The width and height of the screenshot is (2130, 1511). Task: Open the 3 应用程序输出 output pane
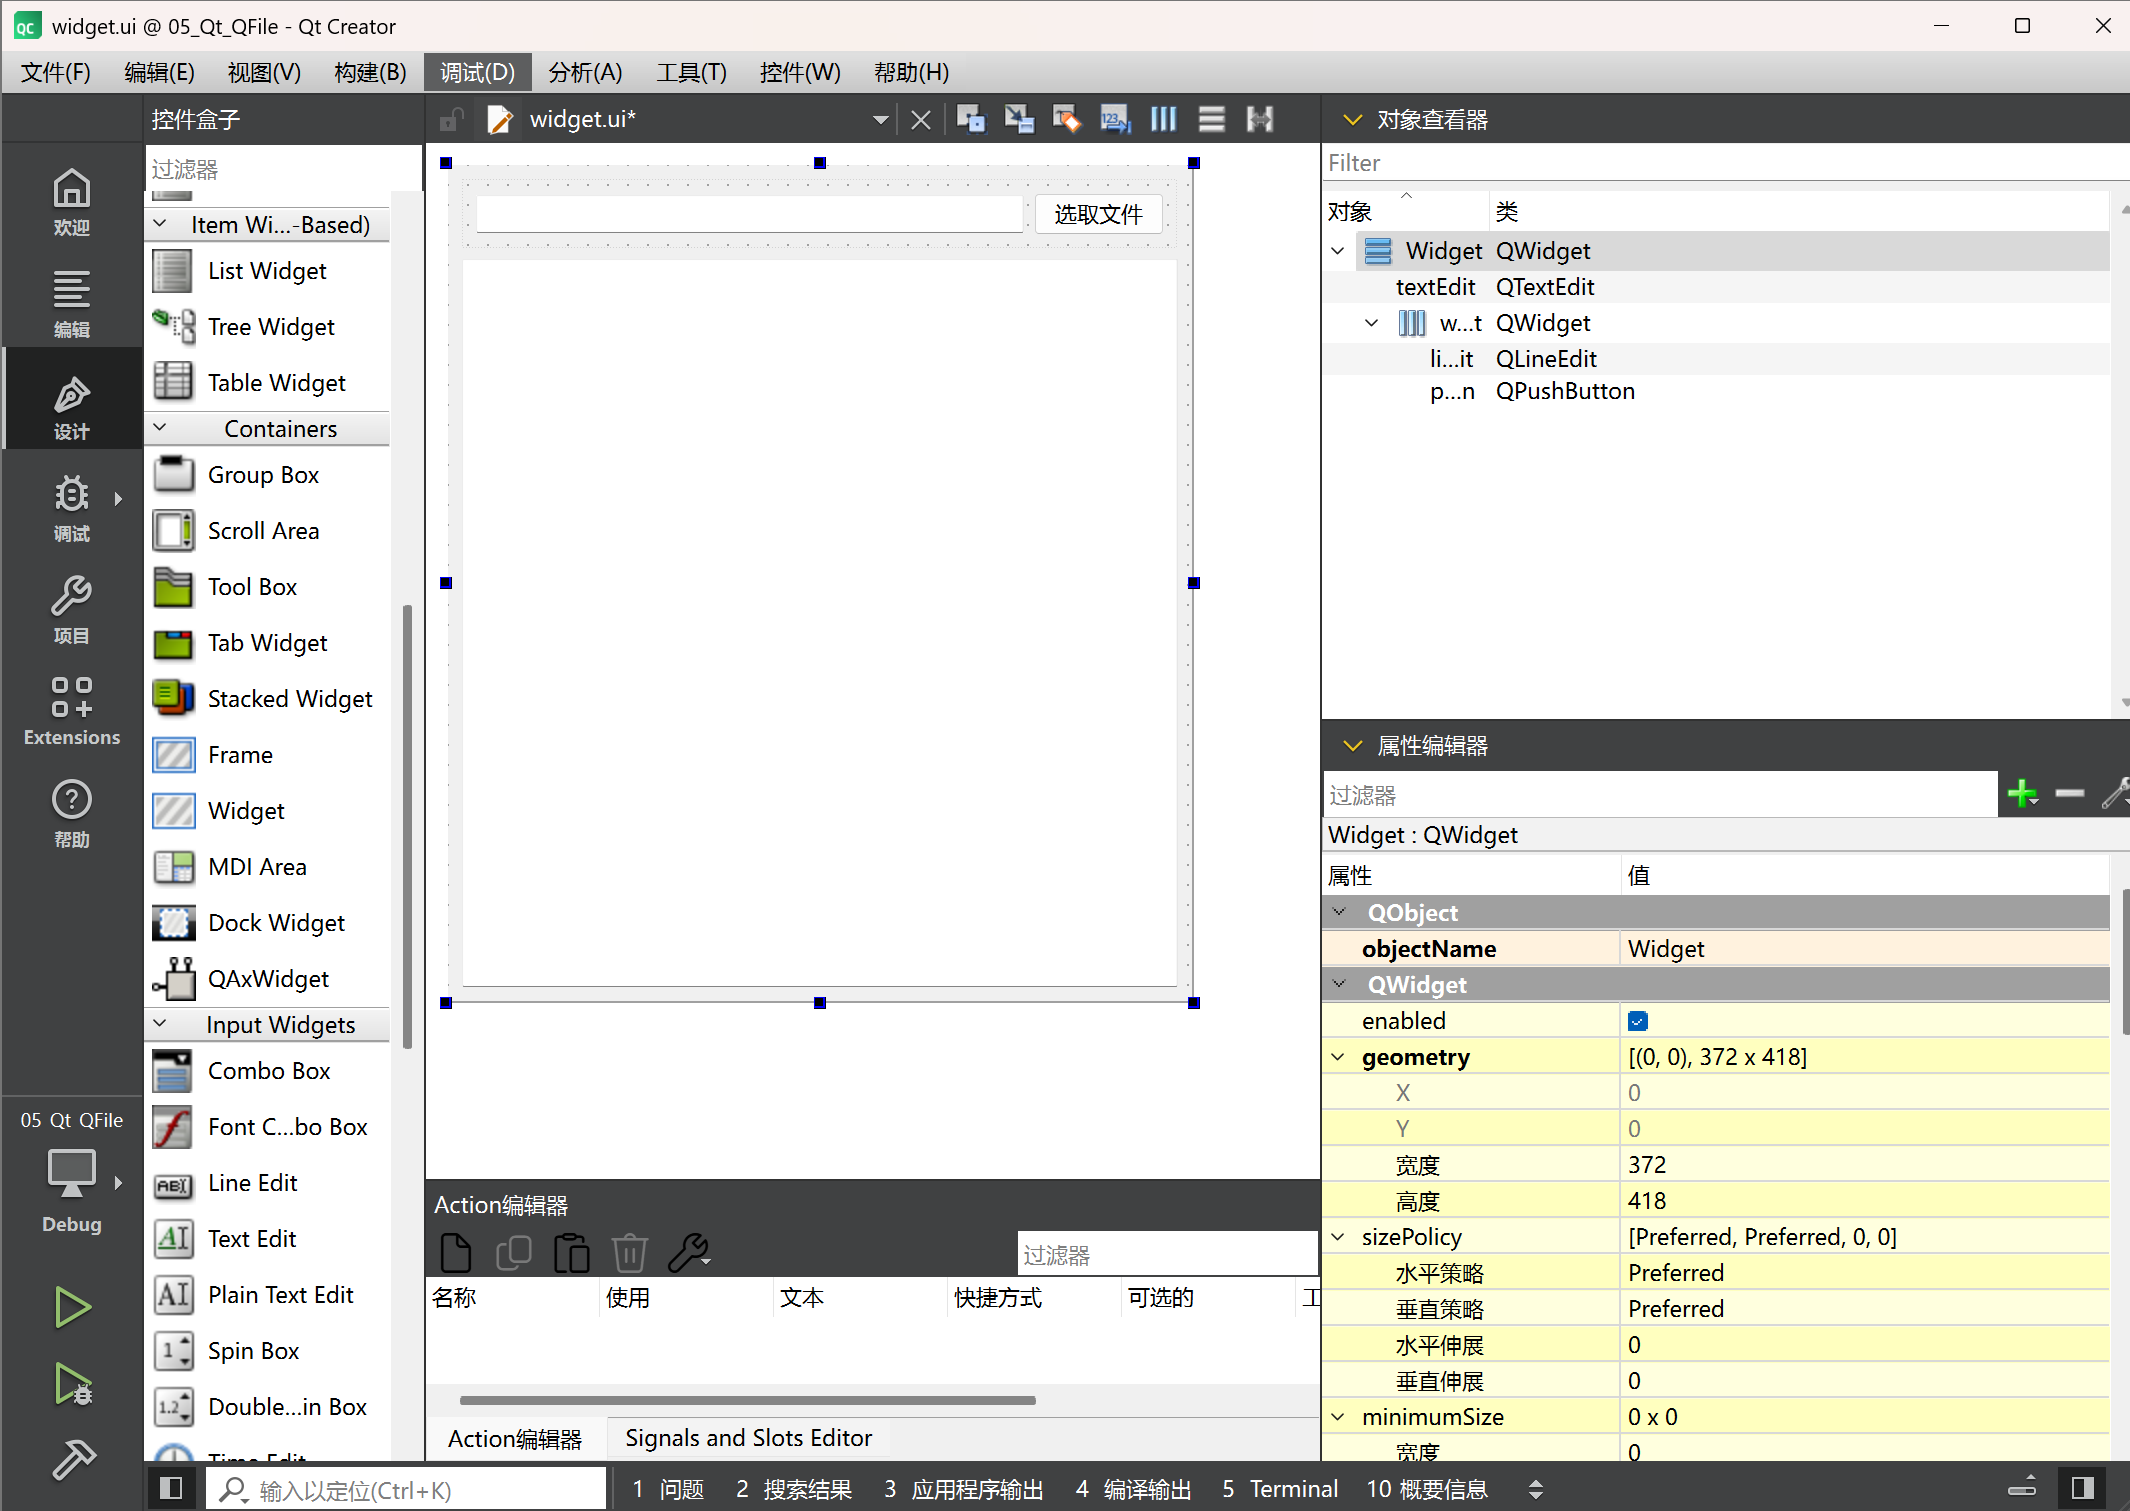(x=963, y=1489)
